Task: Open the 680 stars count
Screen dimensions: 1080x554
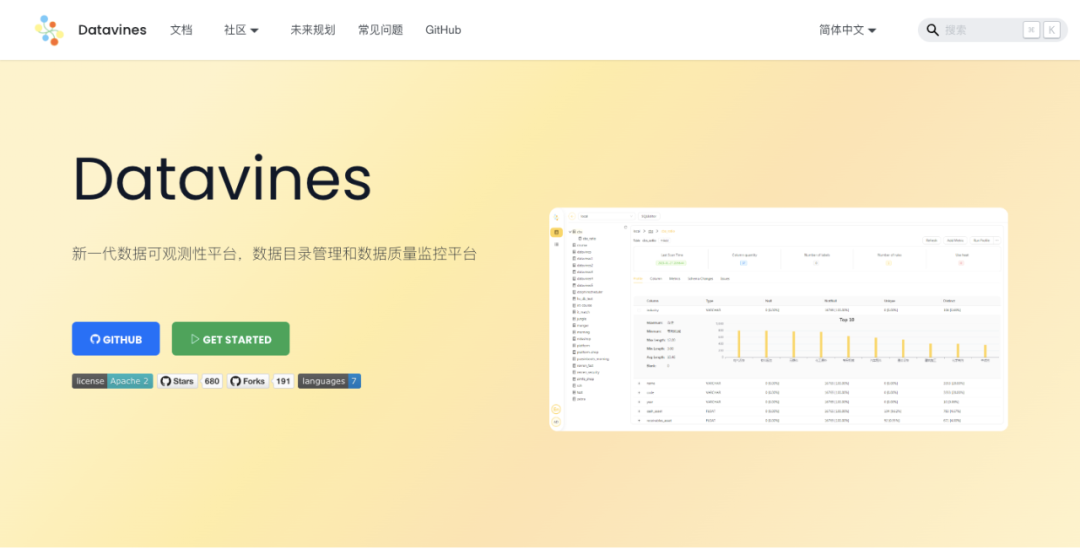Action: coord(212,381)
